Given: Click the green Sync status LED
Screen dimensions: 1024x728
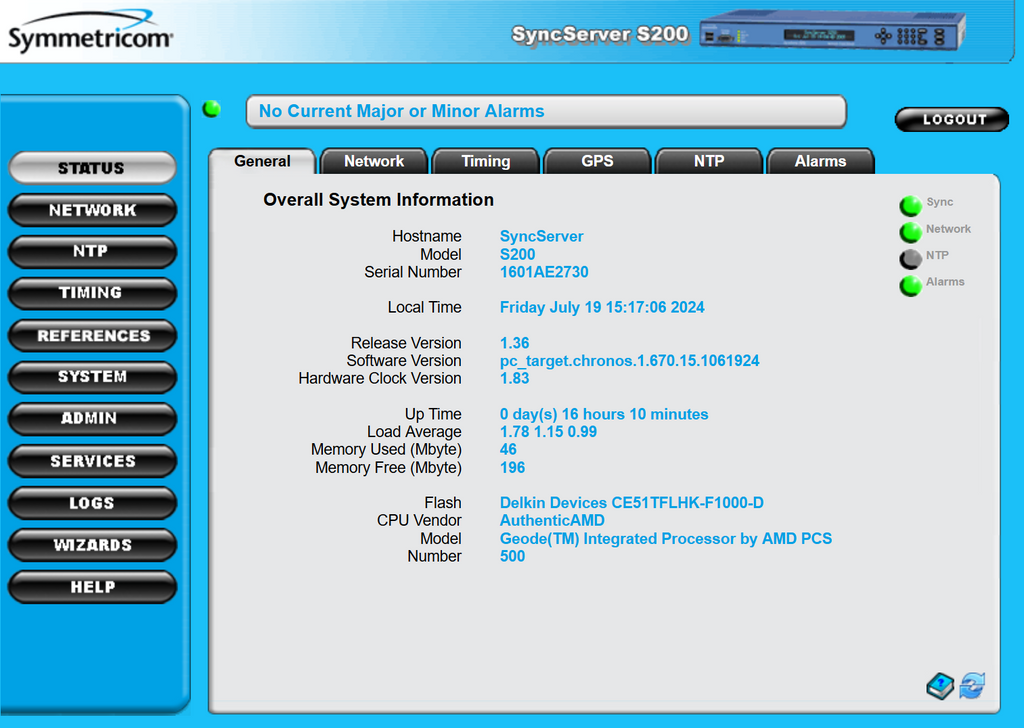Looking at the screenshot, I should tap(910, 206).
